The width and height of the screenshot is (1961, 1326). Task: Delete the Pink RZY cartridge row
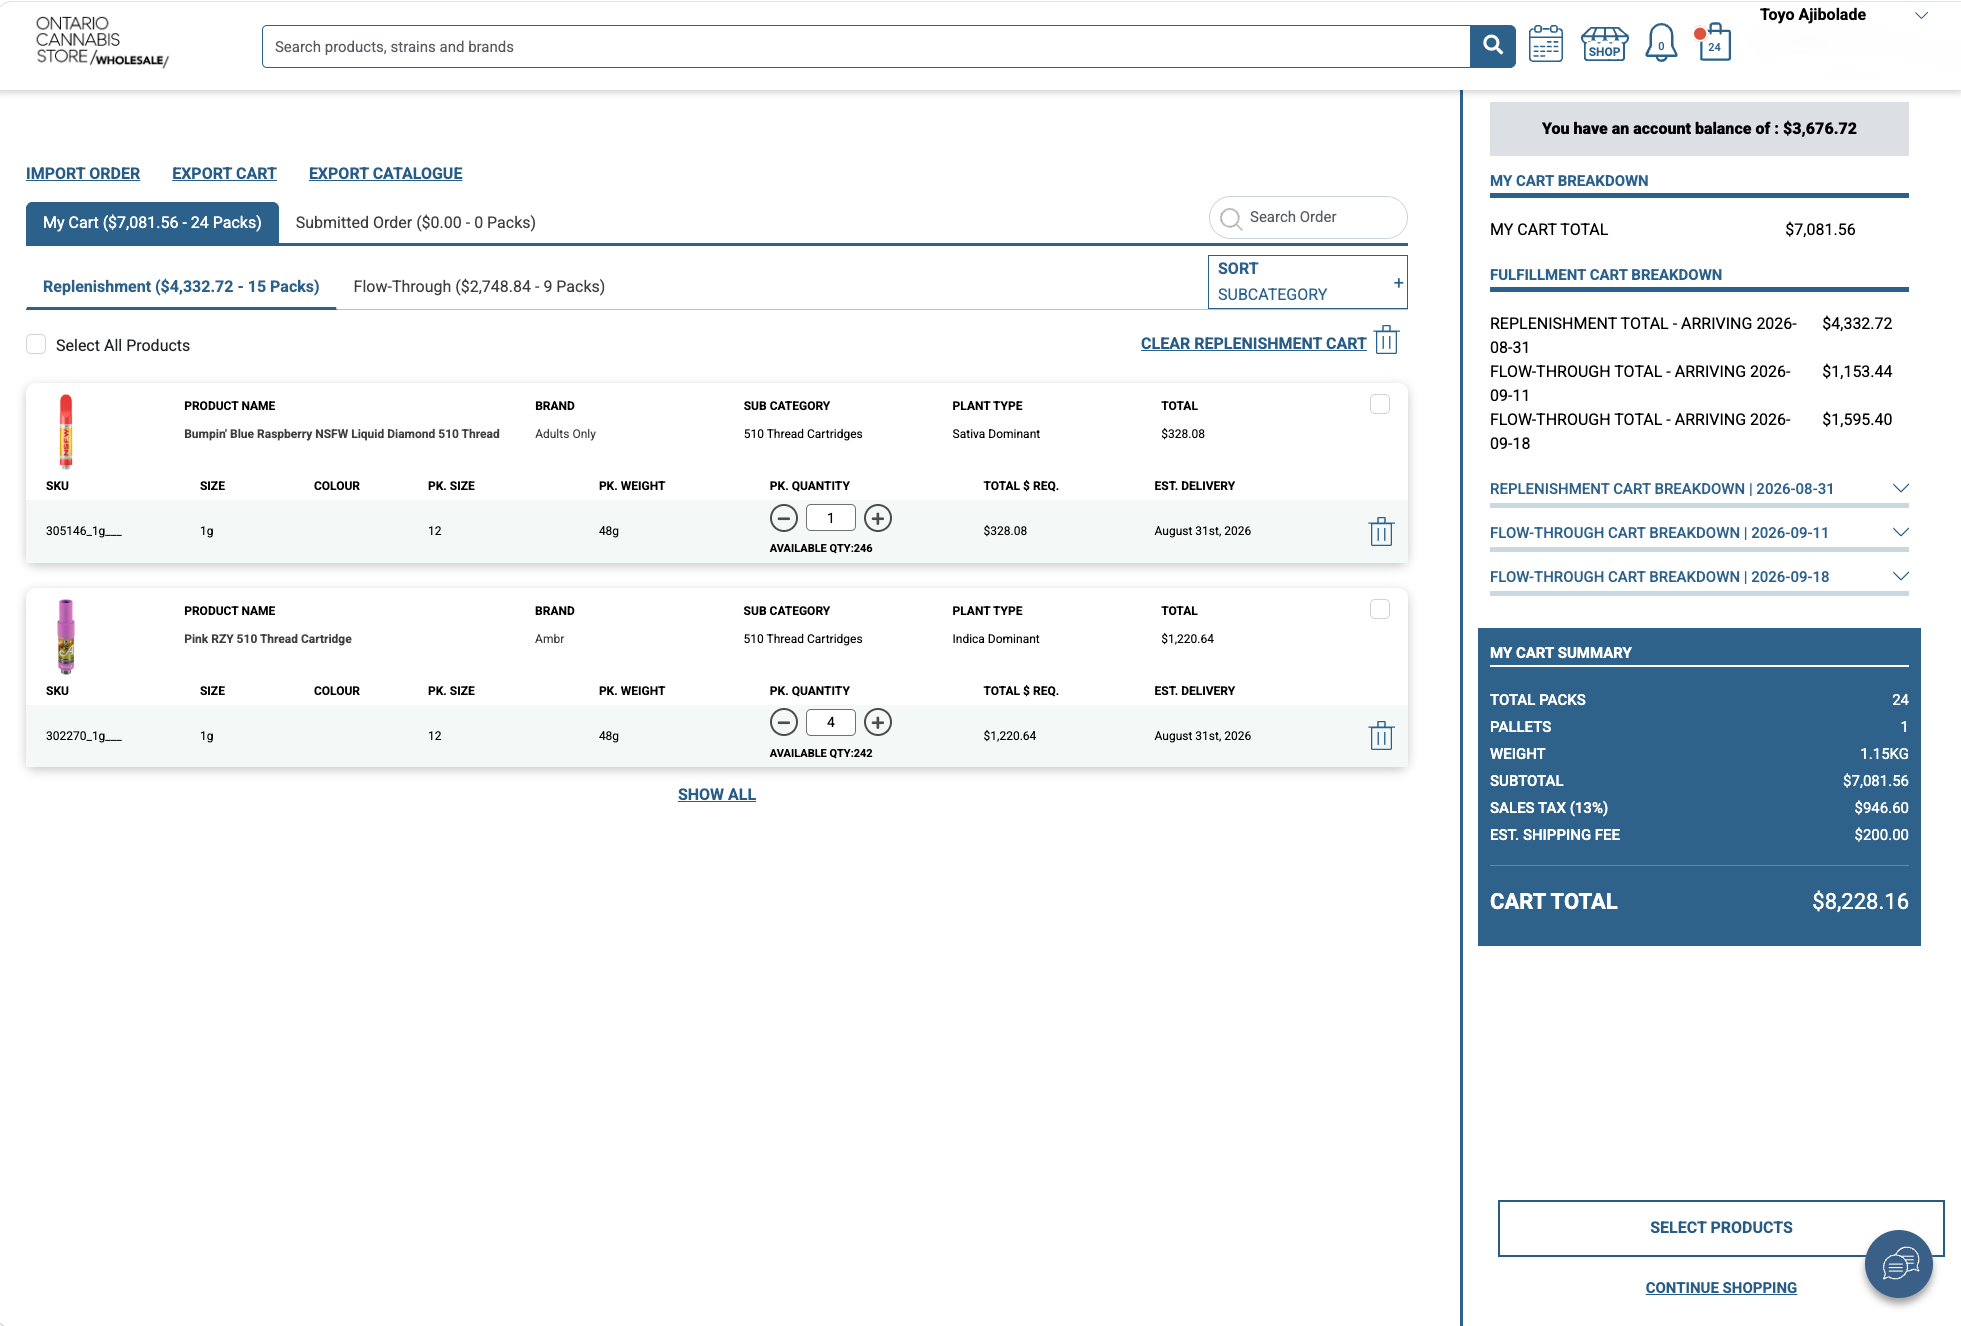1381,736
